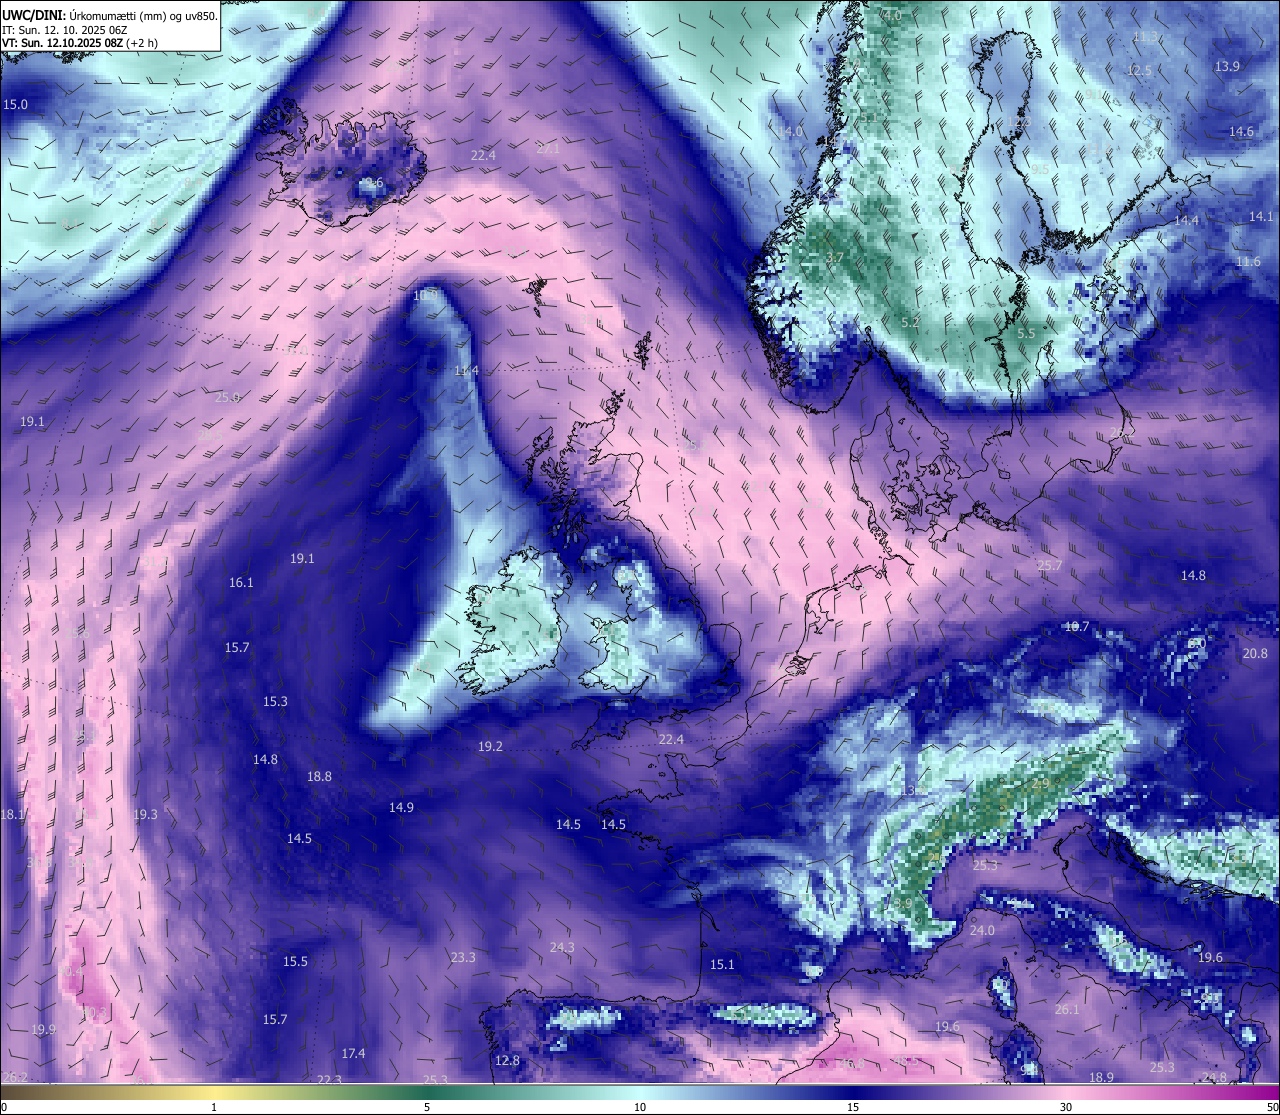
Task: Click the 'UWC/DINI: Úrkomumætti (mm) og uv850.' title
Action: point(110,15)
